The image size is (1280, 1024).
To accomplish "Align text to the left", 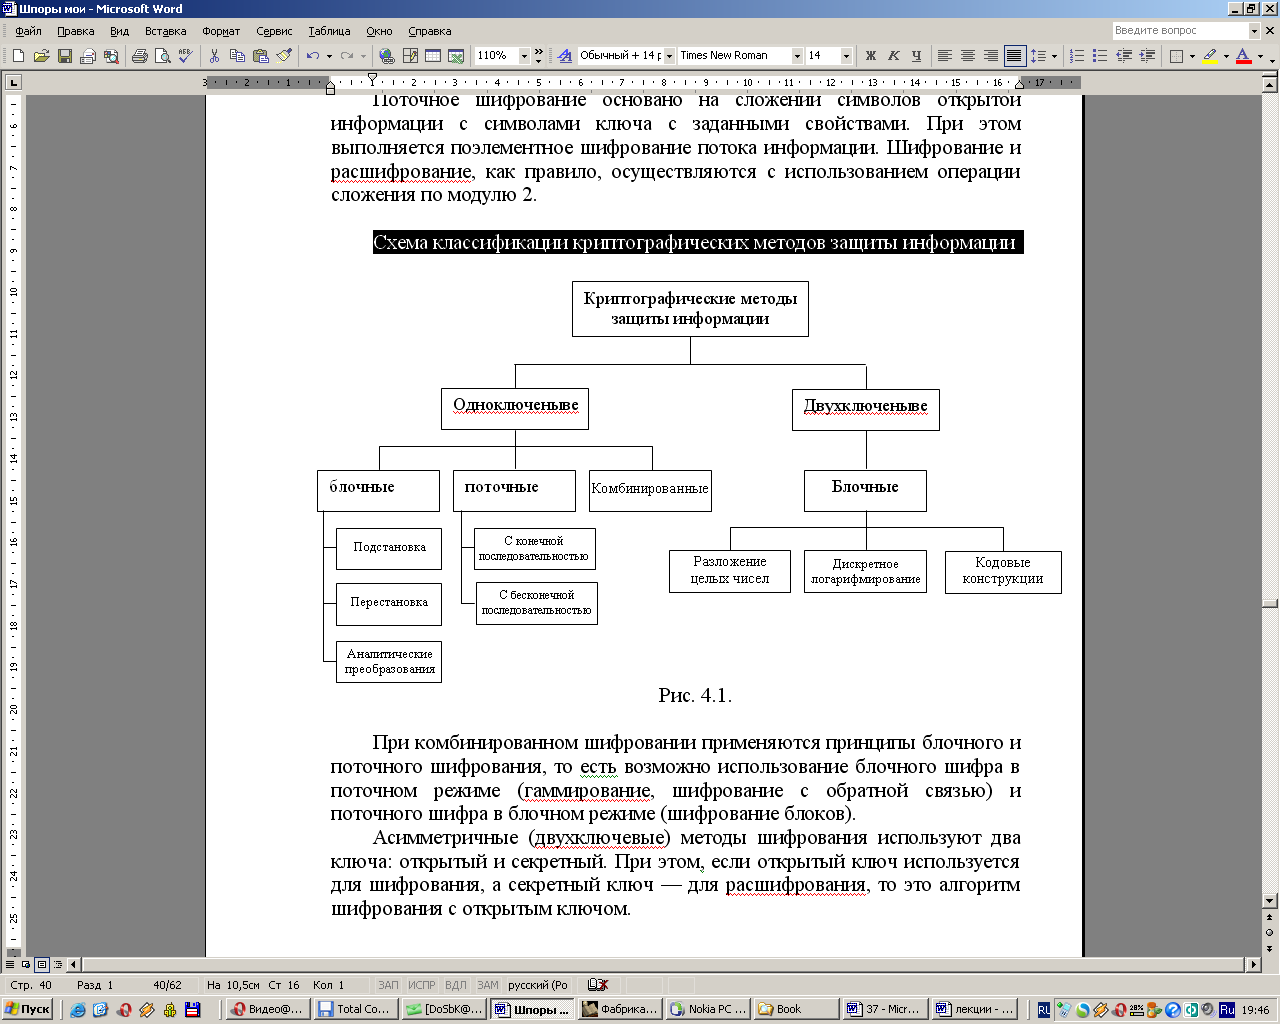I will pyautogui.click(x=945, y=56).
